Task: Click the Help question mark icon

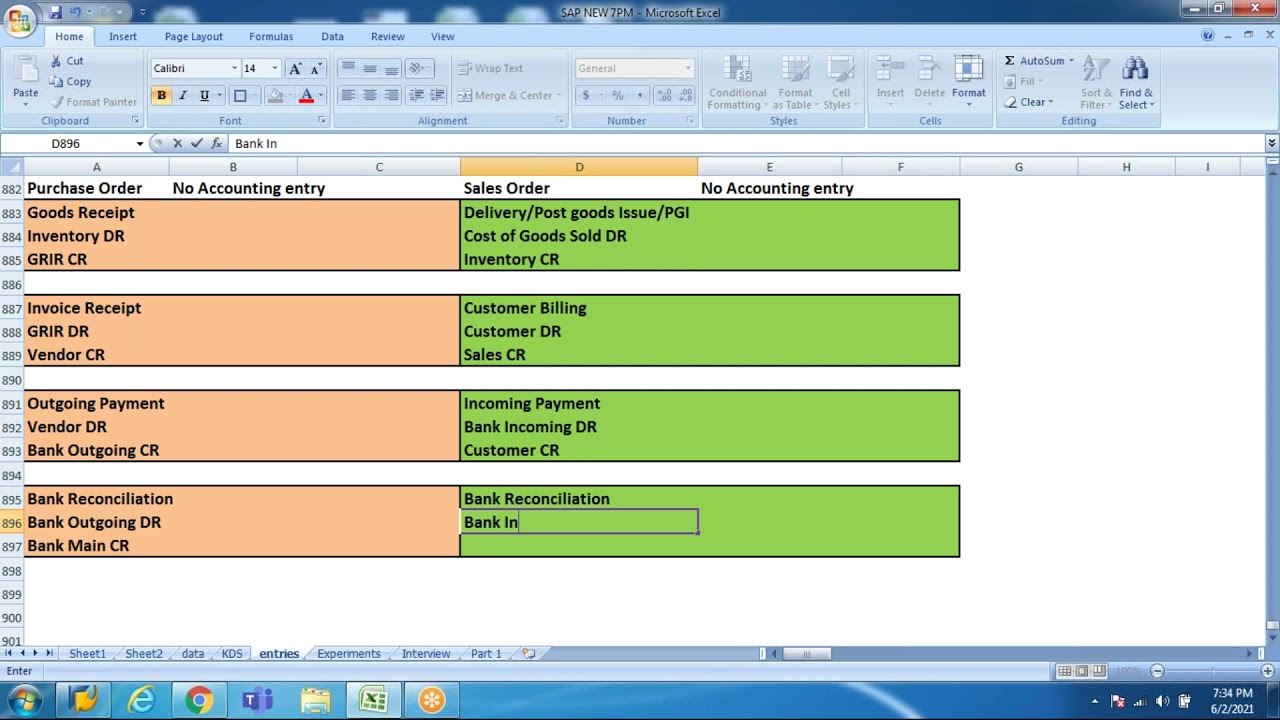Action: click(x=1207, y=35)
